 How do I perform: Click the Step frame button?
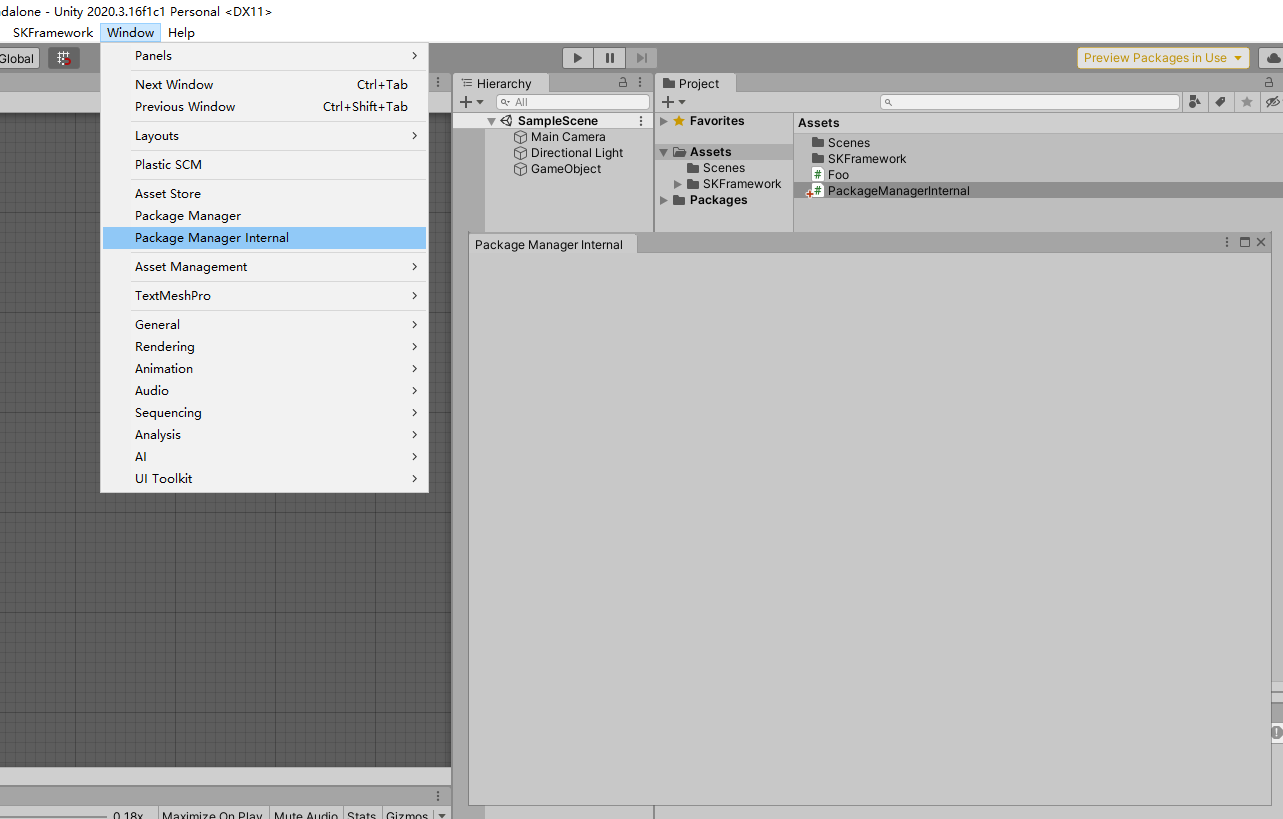coord(641,57)
